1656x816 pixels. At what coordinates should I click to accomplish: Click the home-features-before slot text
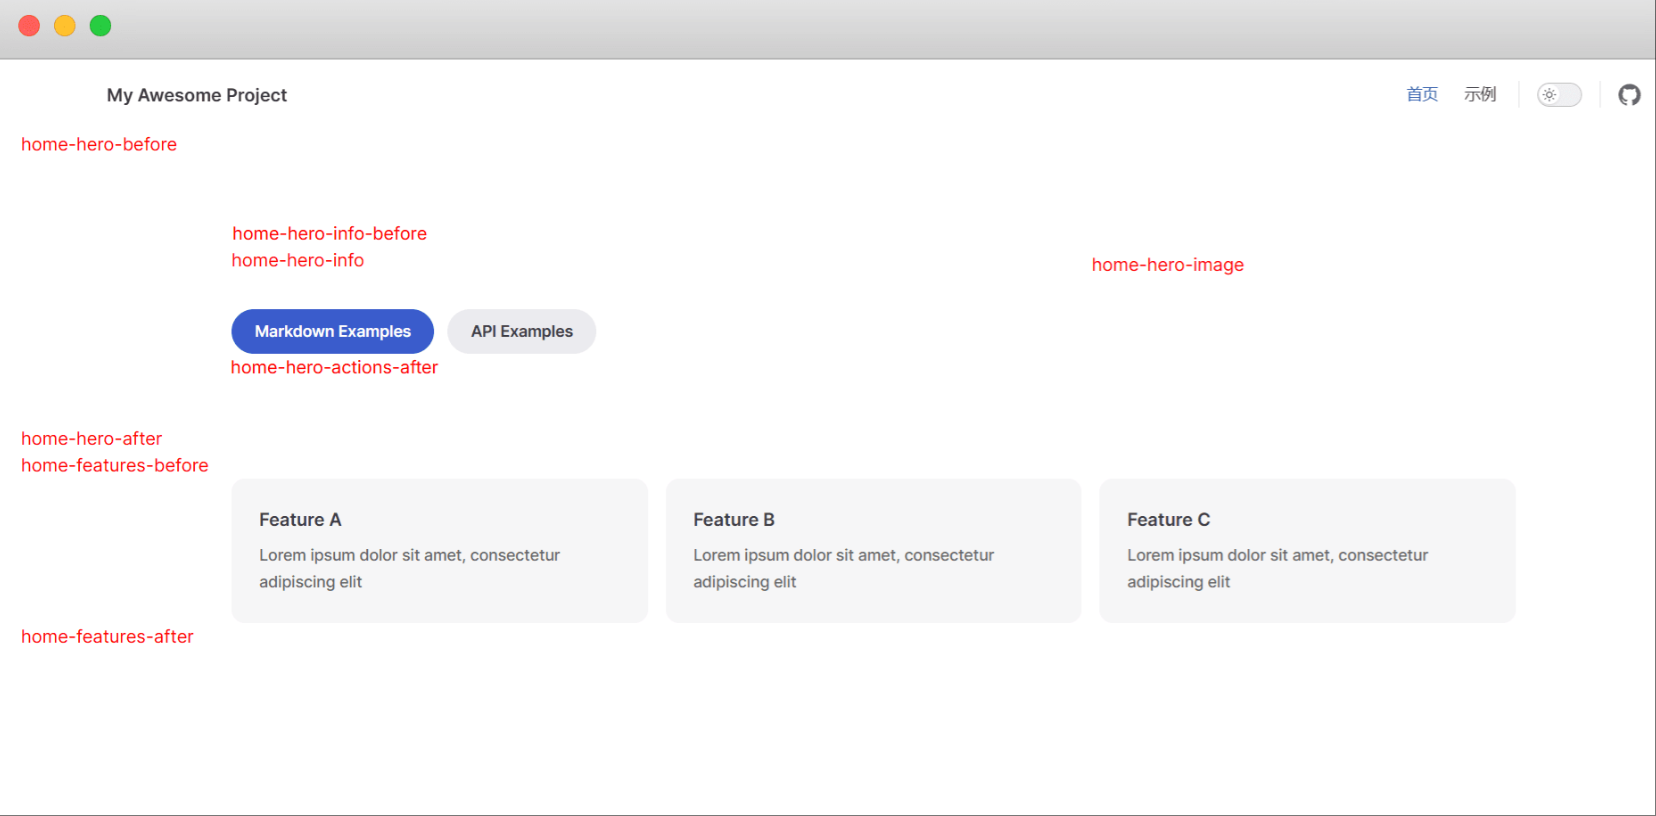click(114, 465)
